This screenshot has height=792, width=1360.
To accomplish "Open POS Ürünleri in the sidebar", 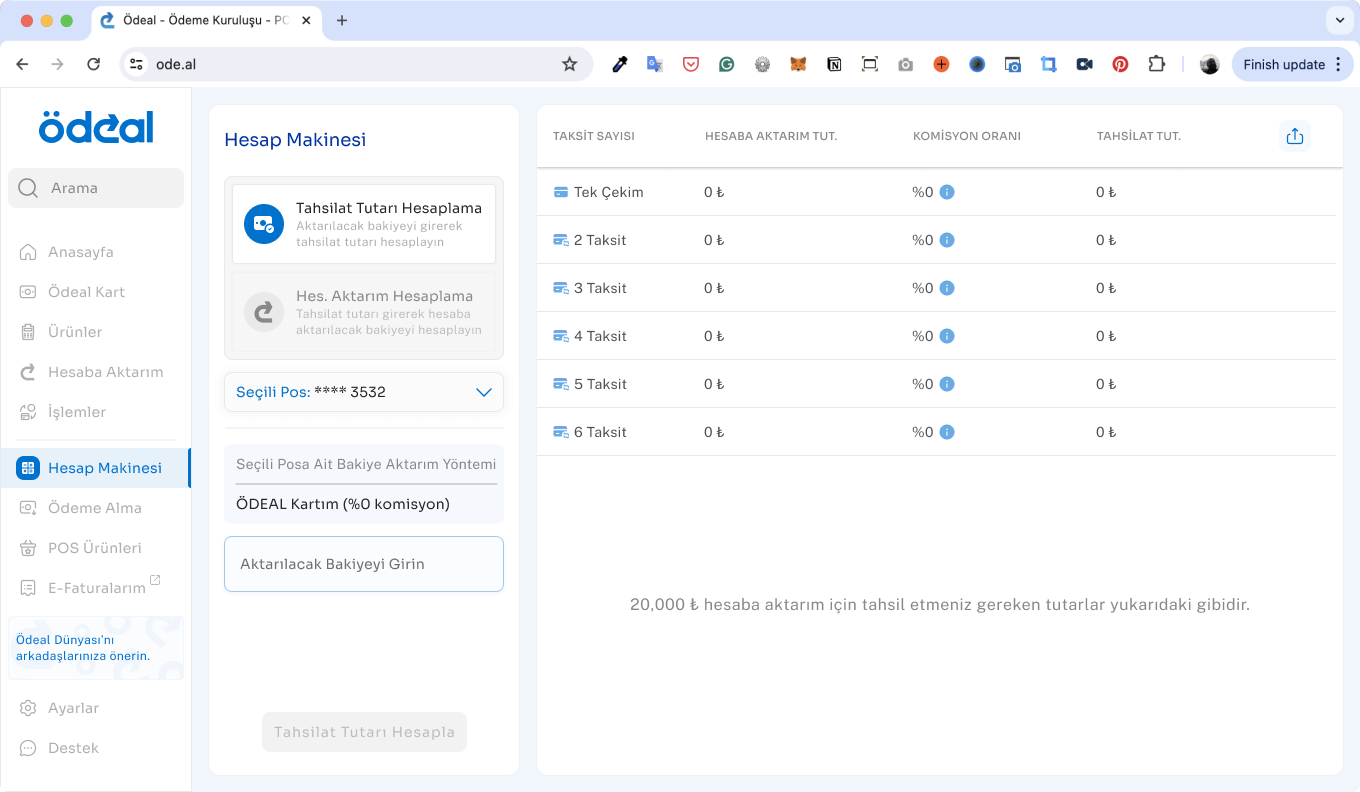I will click(96, 548).
